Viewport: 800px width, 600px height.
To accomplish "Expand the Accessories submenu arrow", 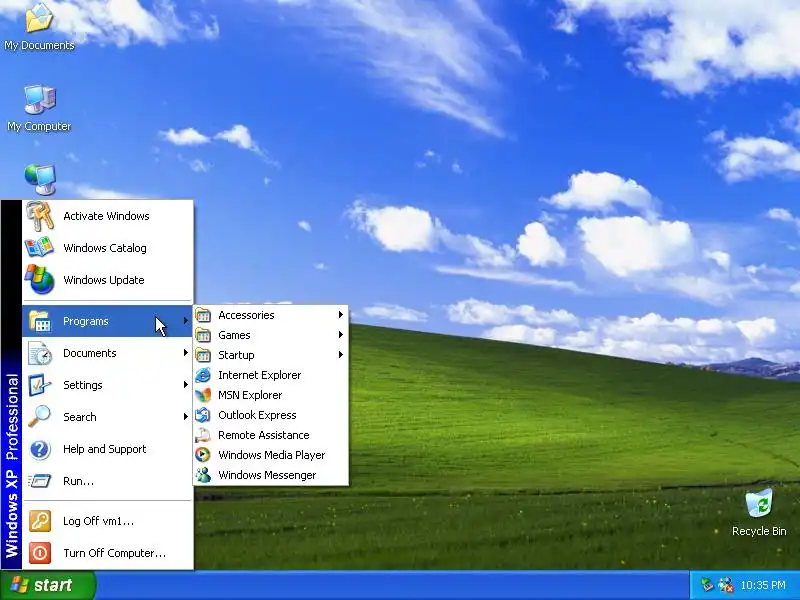I will coord(340,315).
